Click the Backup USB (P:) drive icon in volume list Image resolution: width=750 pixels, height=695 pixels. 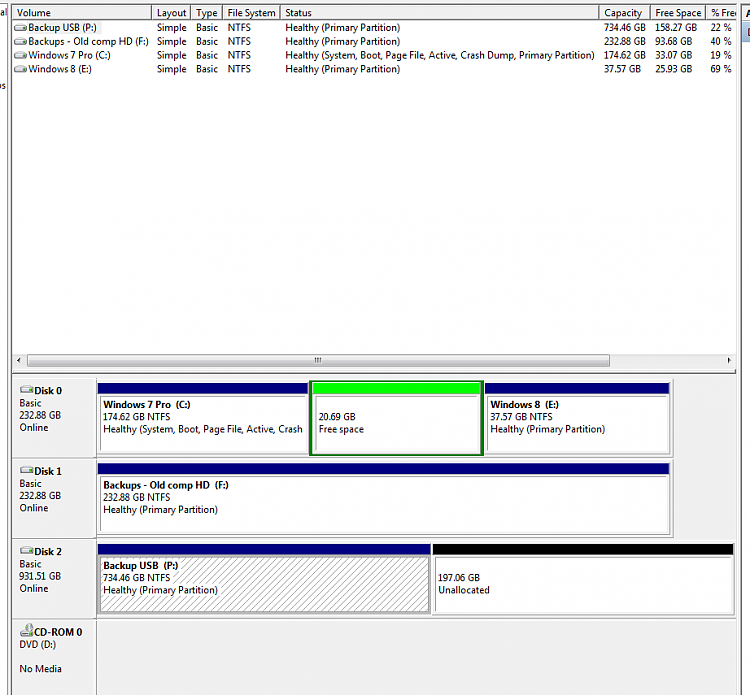click(x=21, y=28)
